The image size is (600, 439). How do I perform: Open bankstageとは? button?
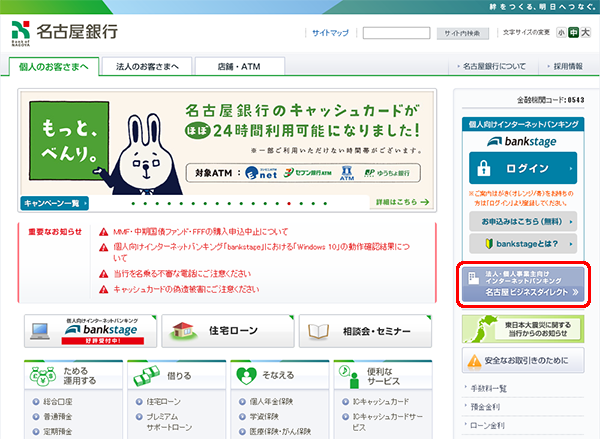click(523, 243)
